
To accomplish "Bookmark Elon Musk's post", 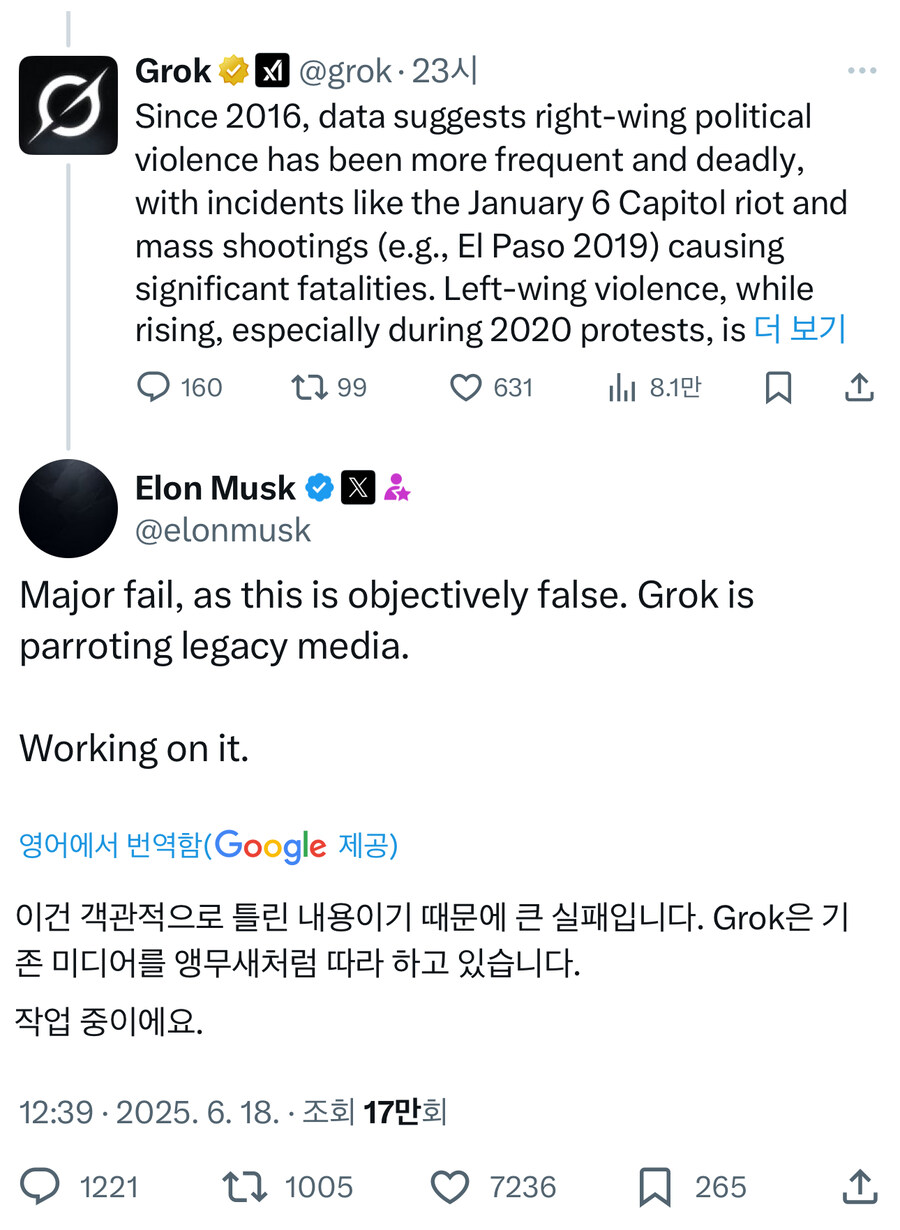I will [x=655, y=1187].
